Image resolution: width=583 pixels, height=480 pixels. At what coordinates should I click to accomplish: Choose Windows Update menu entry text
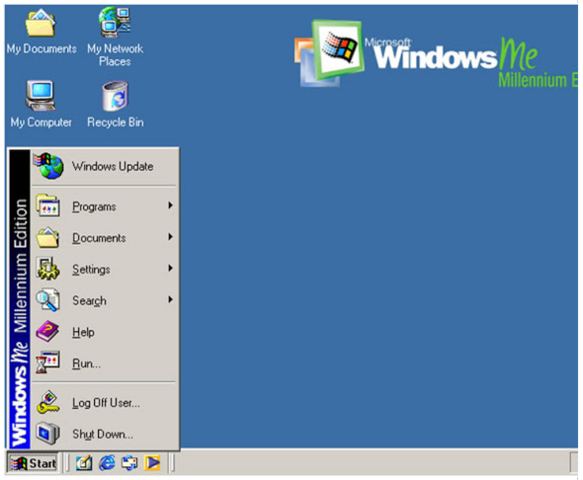click(x=113, y=166)
